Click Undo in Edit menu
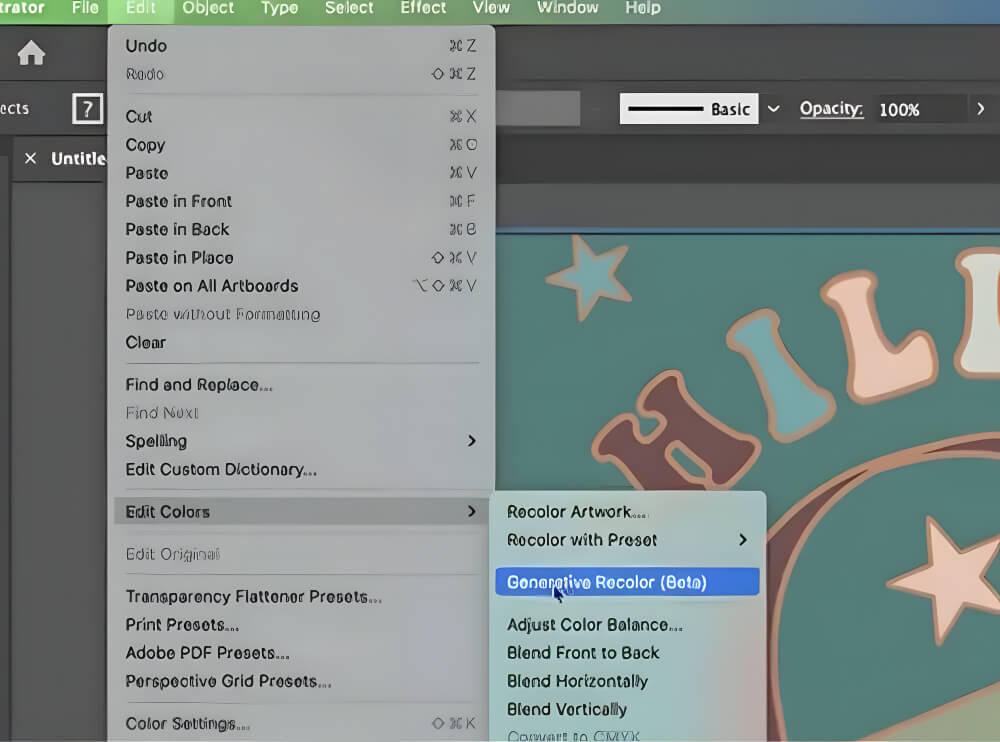1000x742 pixels. [x=146, y=46]
